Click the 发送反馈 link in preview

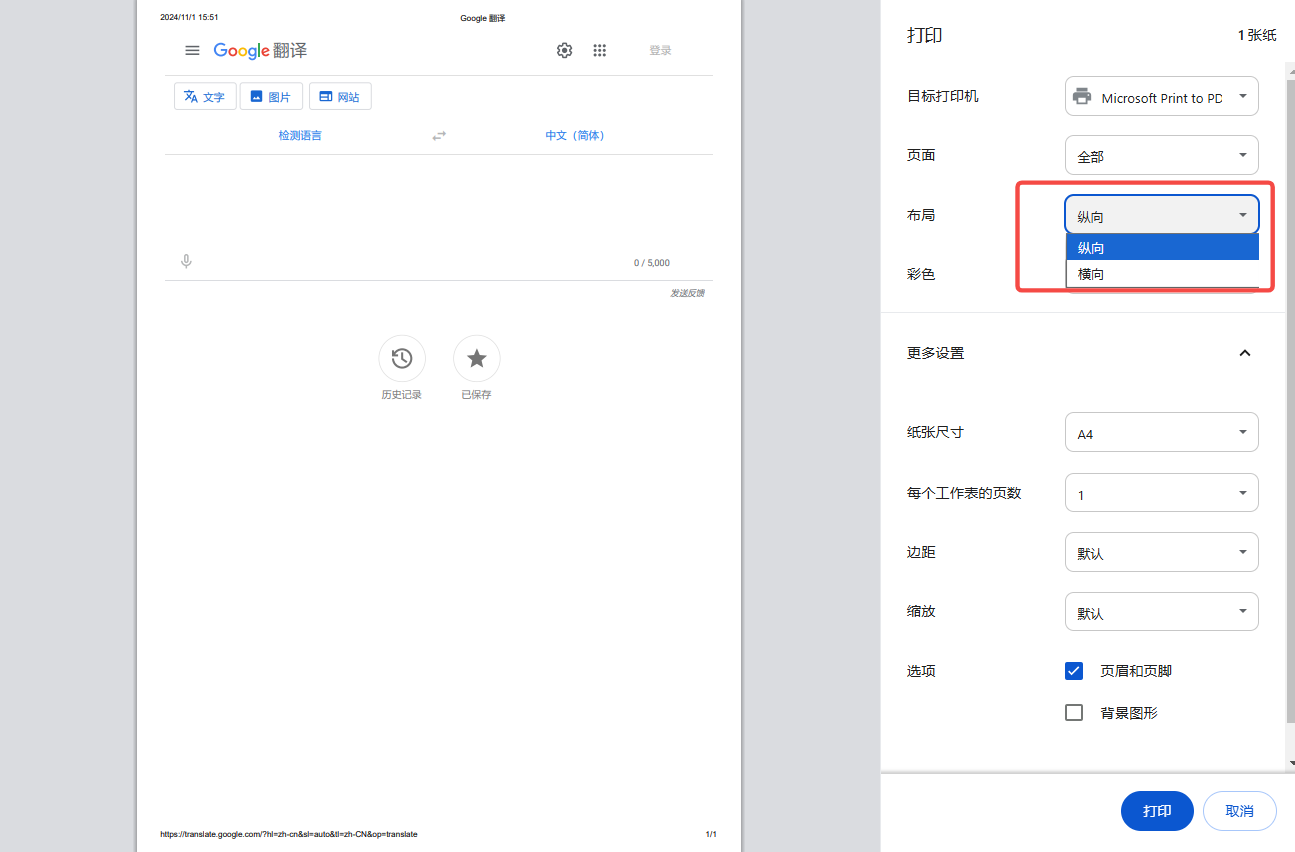(x=687, y=293)
